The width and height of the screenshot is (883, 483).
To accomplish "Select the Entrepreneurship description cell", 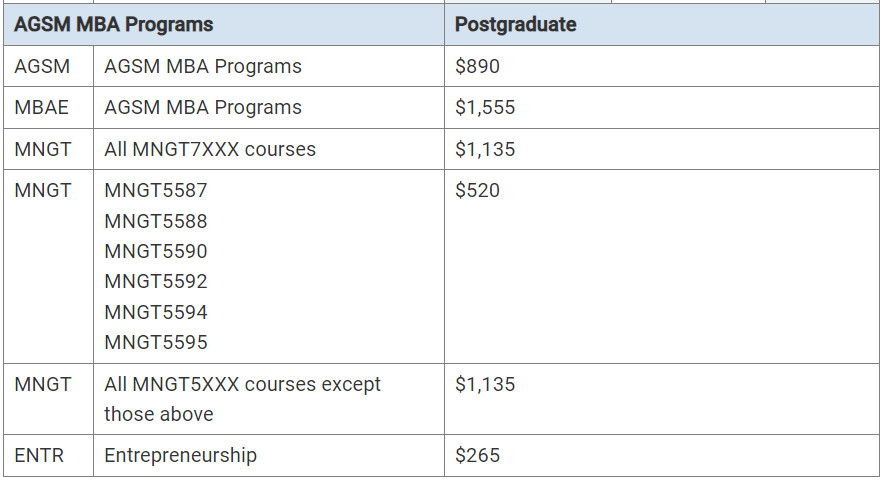I will click(269, 455).
